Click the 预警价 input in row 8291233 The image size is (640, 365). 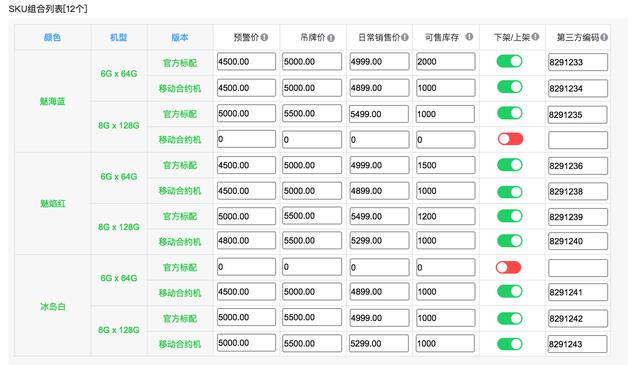[246, 62]
